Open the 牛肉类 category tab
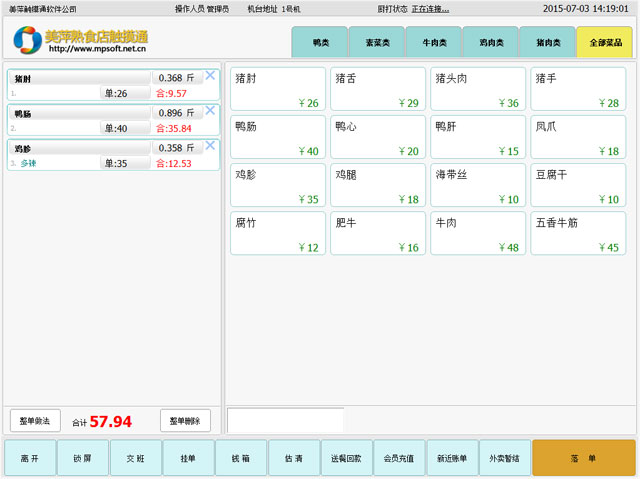This screenshot has width=640, height=479. coord(434,43)
